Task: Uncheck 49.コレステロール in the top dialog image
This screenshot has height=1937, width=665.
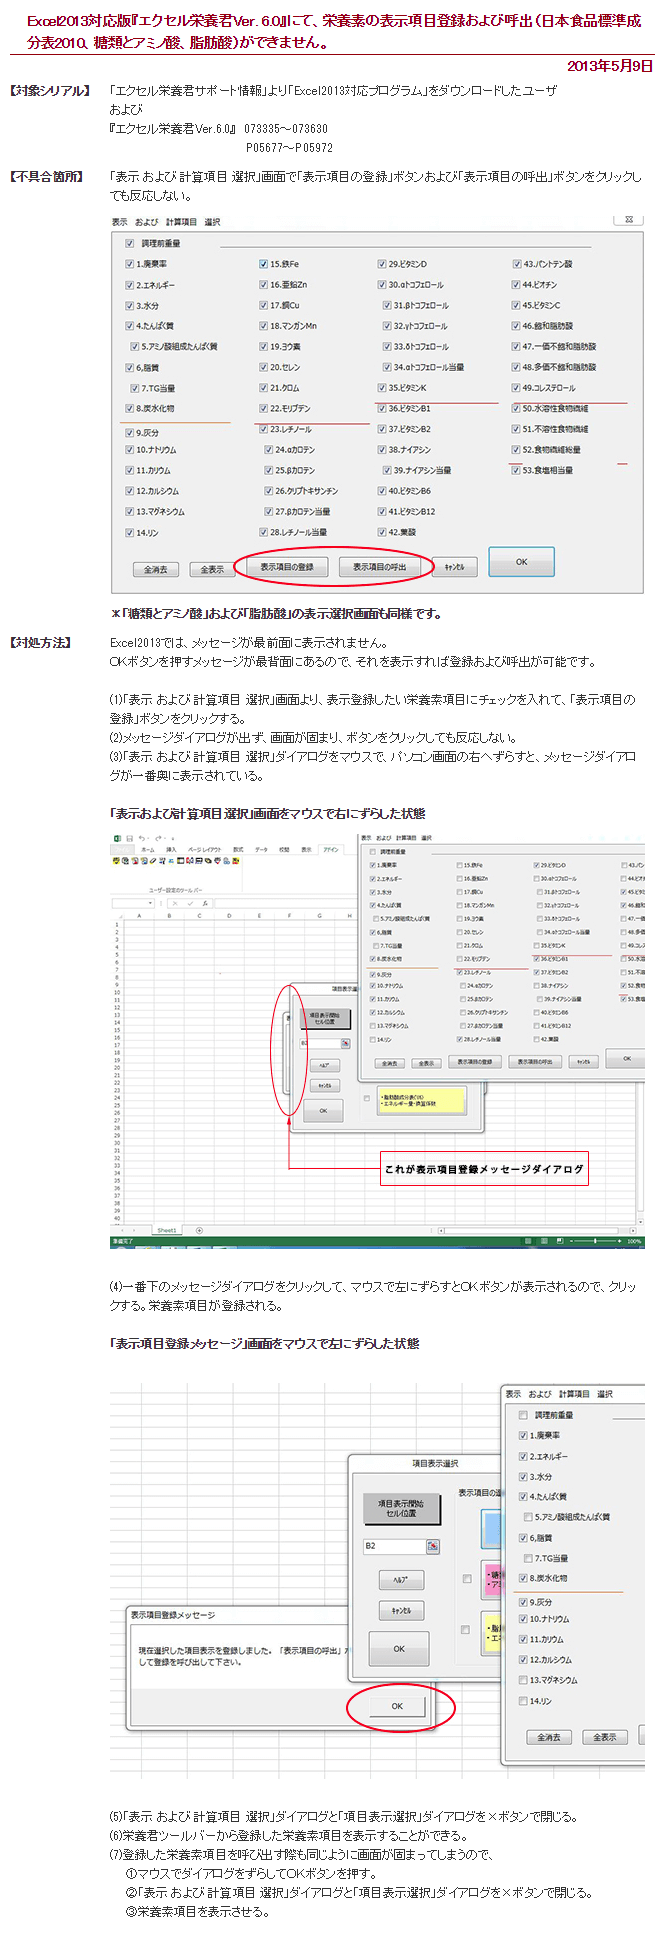Action: (516, 388)
